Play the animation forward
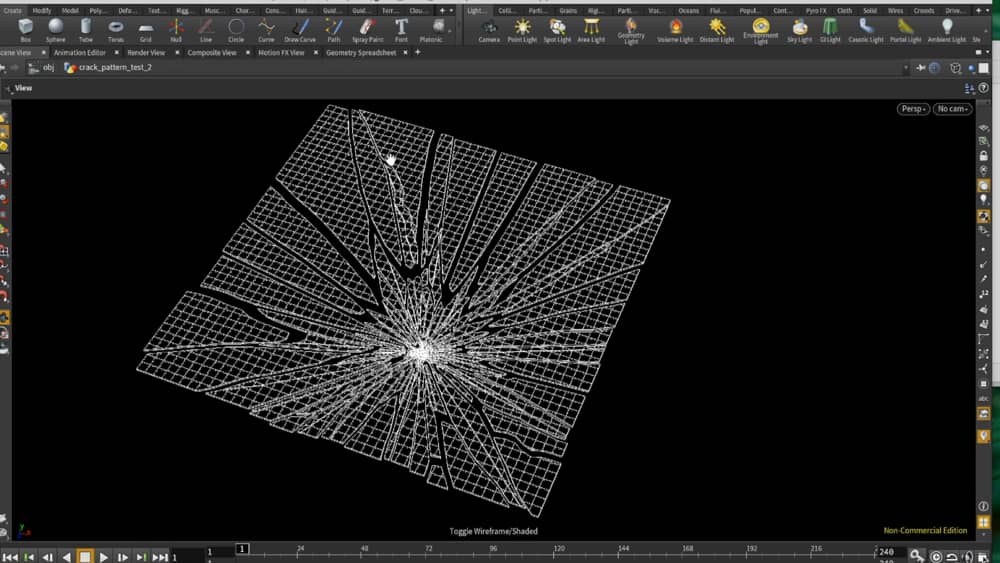 tap(103, 557)
